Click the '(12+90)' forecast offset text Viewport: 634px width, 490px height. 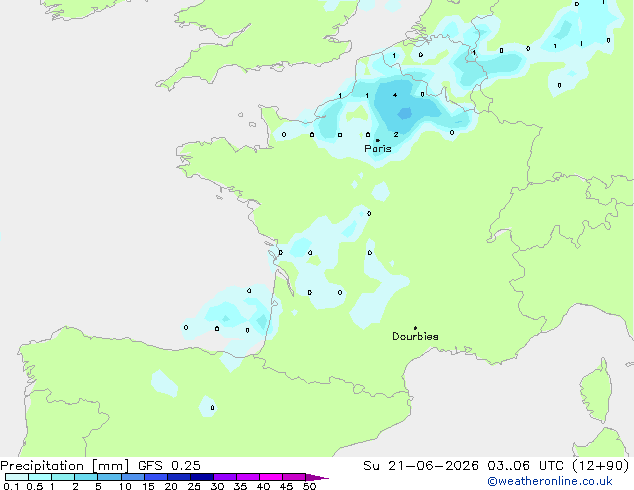point(600,466)
